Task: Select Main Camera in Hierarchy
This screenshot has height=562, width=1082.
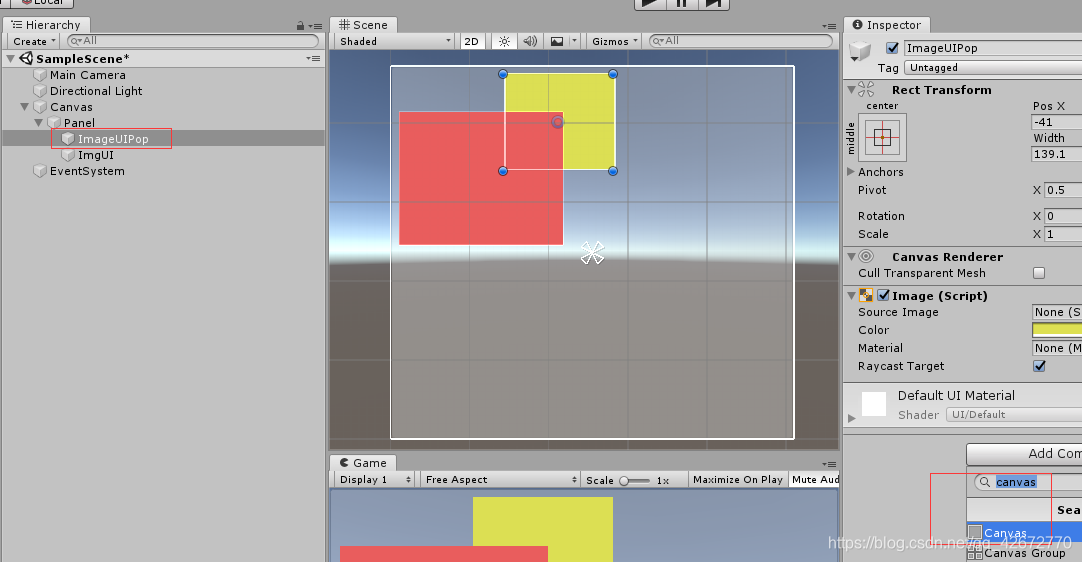Action: pyautogui.click(x=88, y=75)
